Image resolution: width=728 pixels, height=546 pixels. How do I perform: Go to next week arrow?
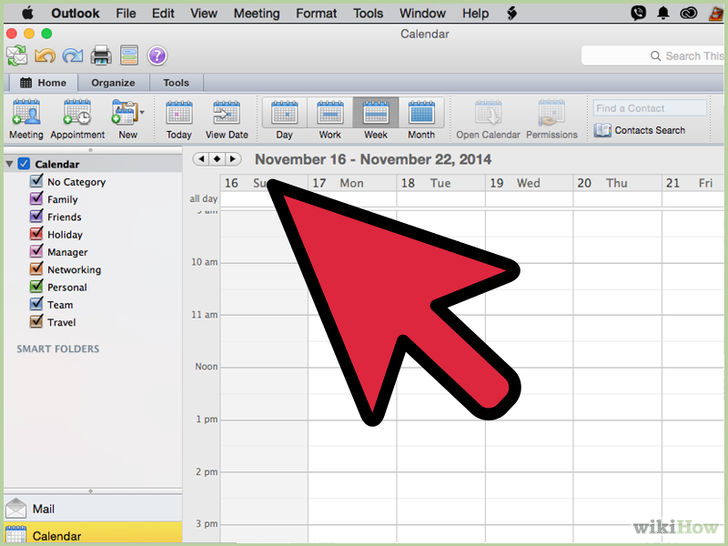233,159
